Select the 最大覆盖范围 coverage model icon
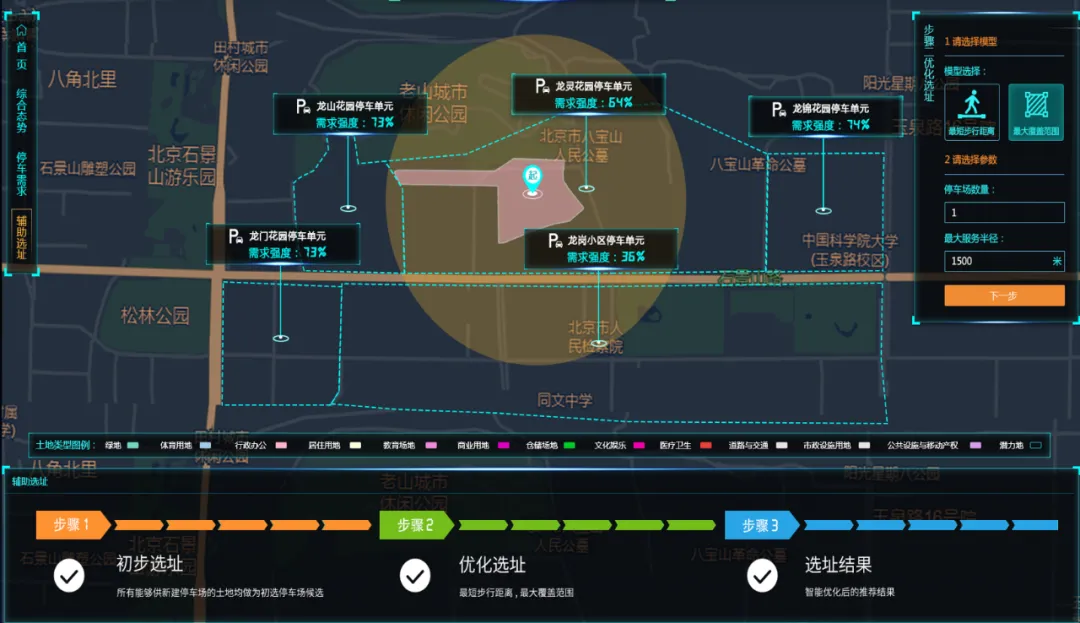 click(x=1035, y=110)
